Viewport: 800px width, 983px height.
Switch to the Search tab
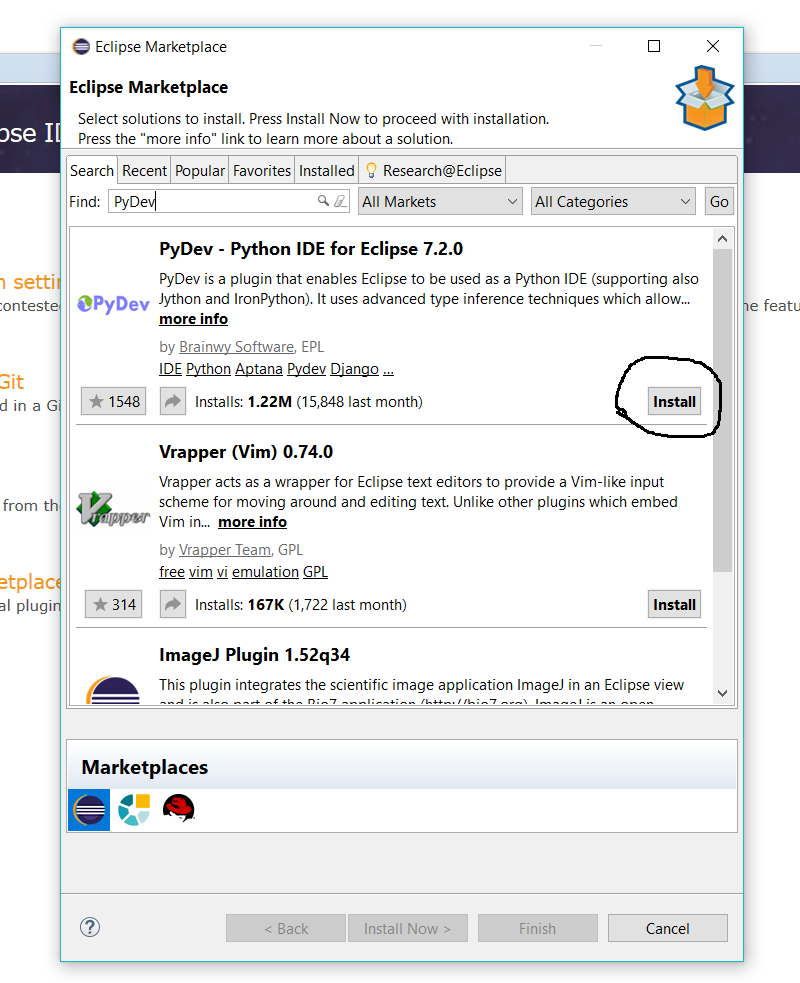(x=92, y=171)
